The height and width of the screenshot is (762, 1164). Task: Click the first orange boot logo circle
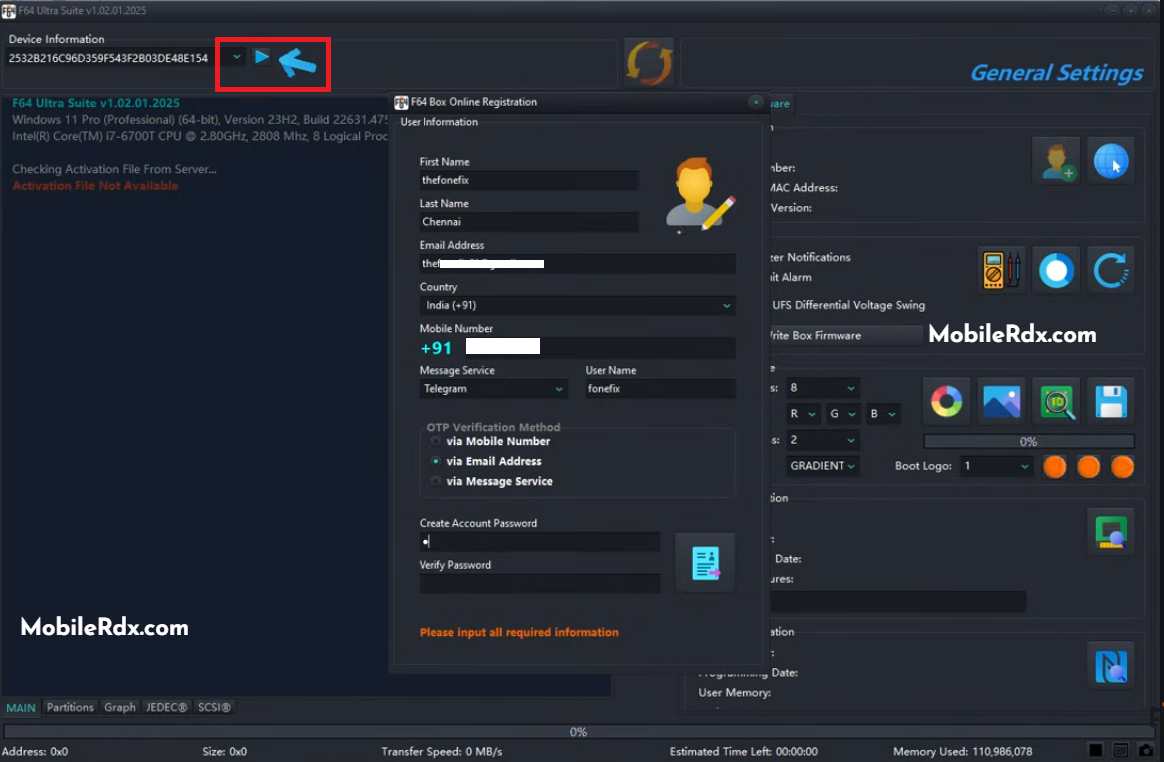tap(1054, 466)
